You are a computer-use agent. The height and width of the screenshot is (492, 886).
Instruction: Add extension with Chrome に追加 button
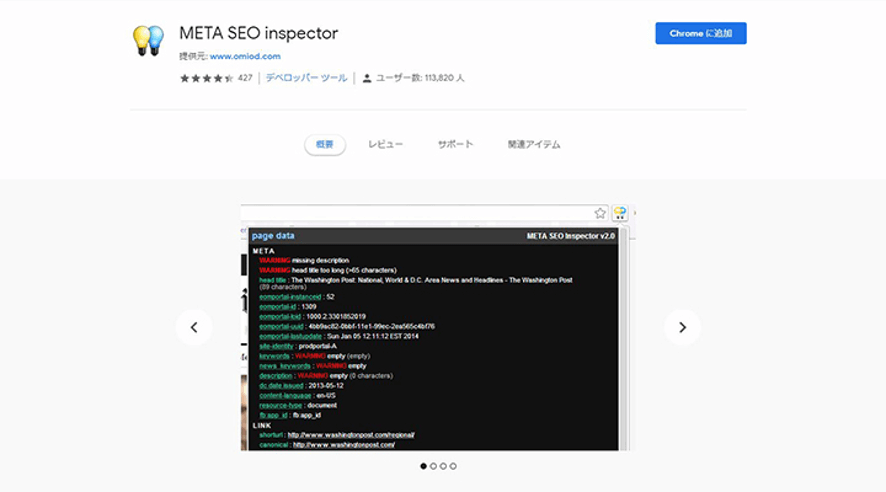701,33
